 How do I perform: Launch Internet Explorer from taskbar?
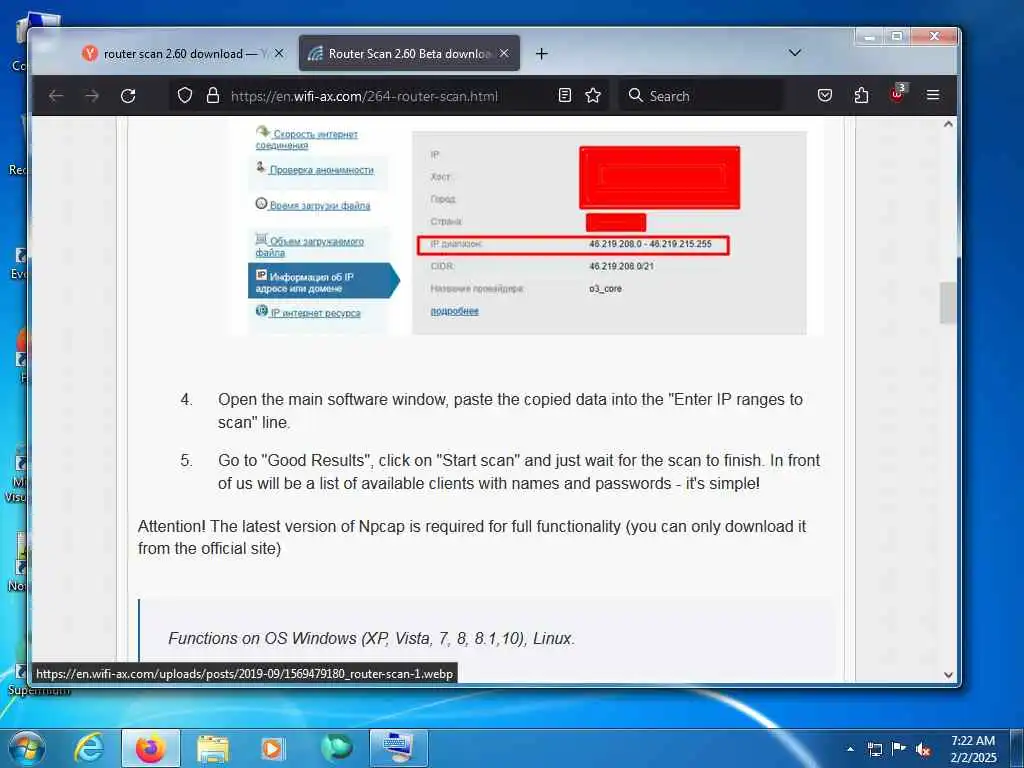(x=89, y=748)
